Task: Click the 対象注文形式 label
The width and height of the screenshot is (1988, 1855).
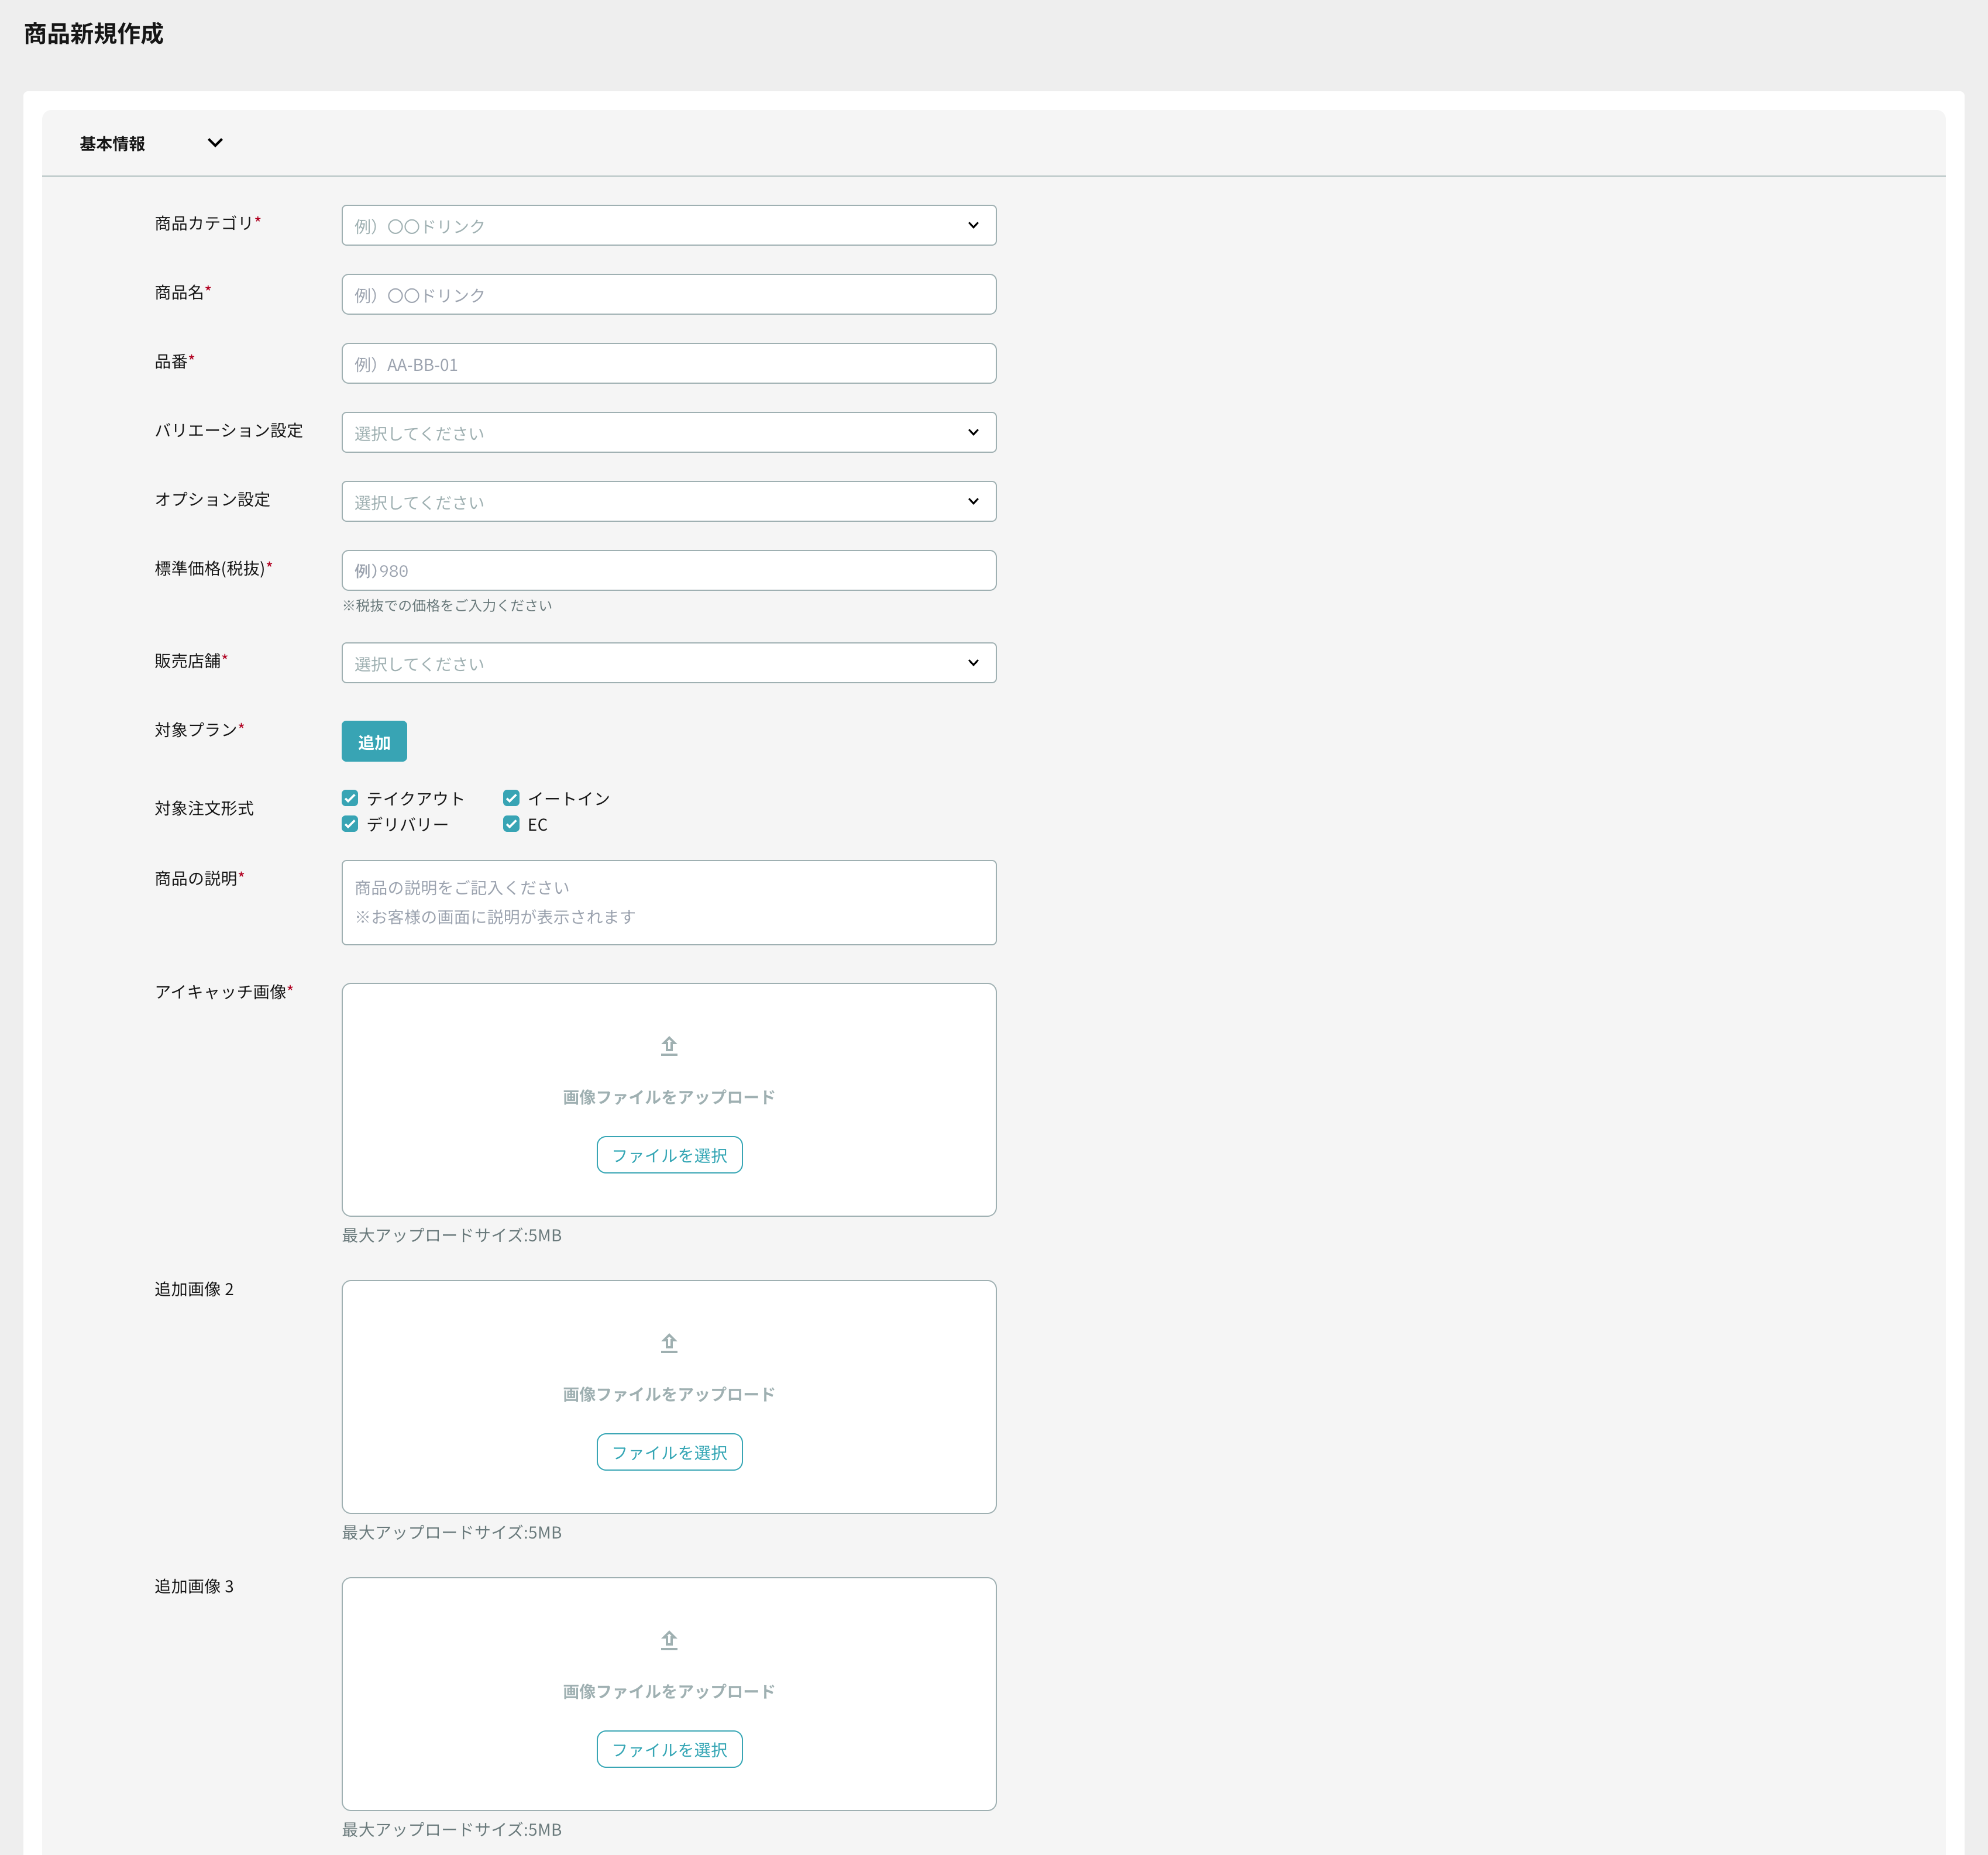Action: tap(204, 808)
